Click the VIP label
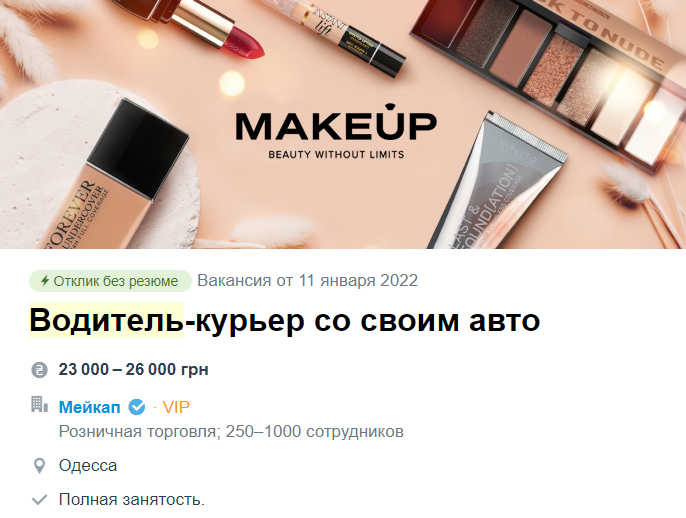 click(176, 407)
